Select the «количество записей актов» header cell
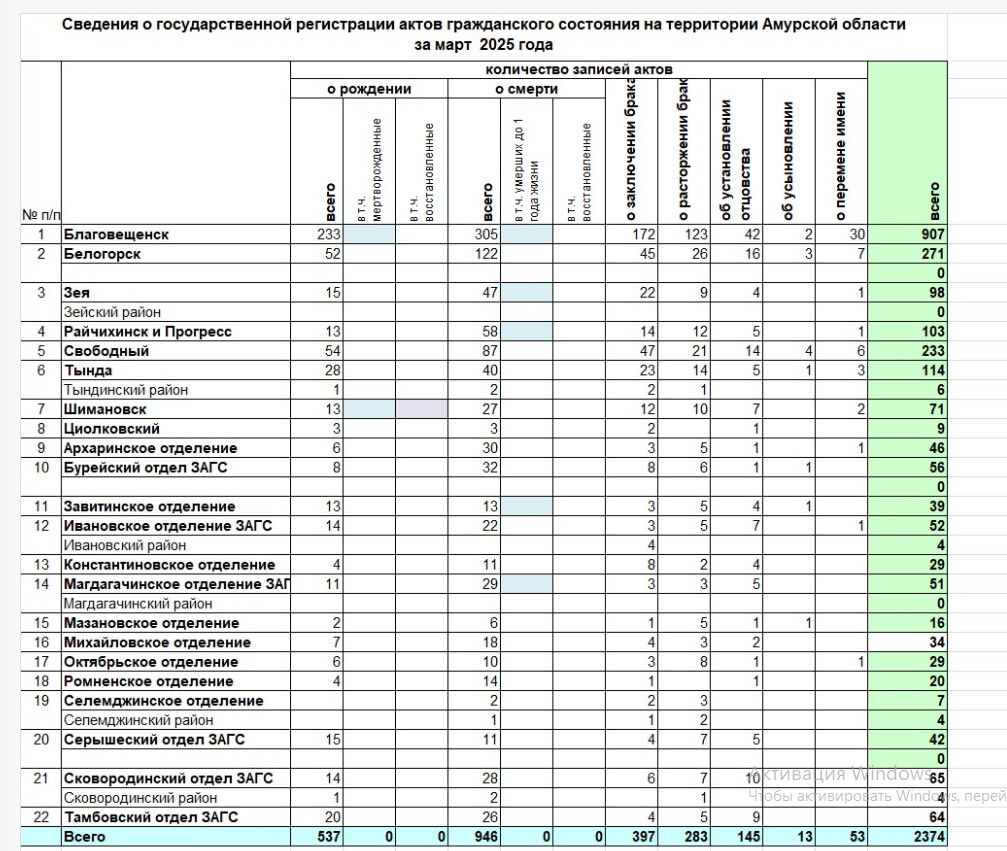This screenshot has height=851, width=1007. pyautogui.click(x=578, y=69)
